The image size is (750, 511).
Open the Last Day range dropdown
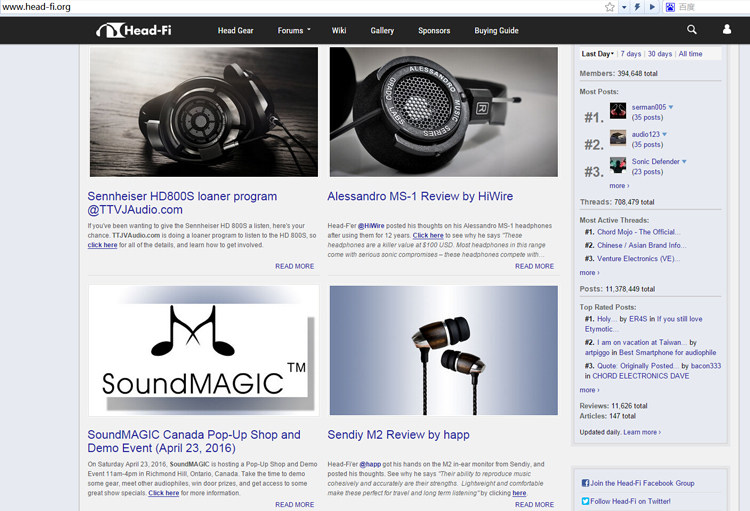click(x=597, y=54)
